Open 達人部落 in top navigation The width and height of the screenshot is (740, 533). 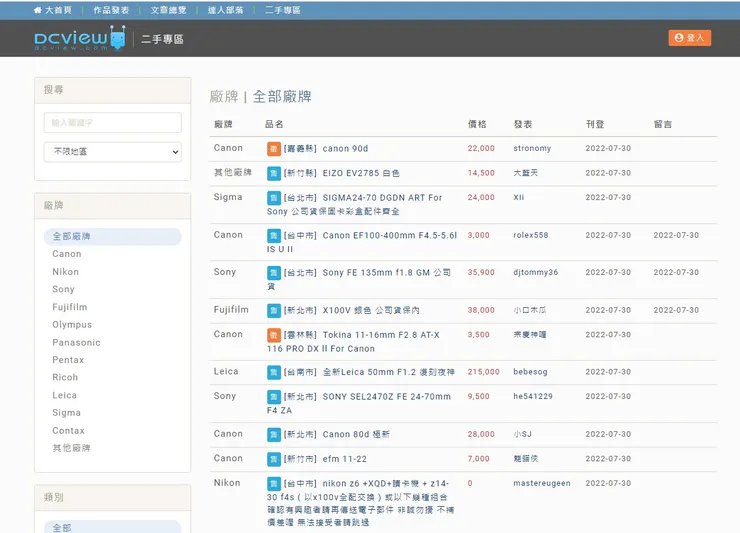(225, 10)
